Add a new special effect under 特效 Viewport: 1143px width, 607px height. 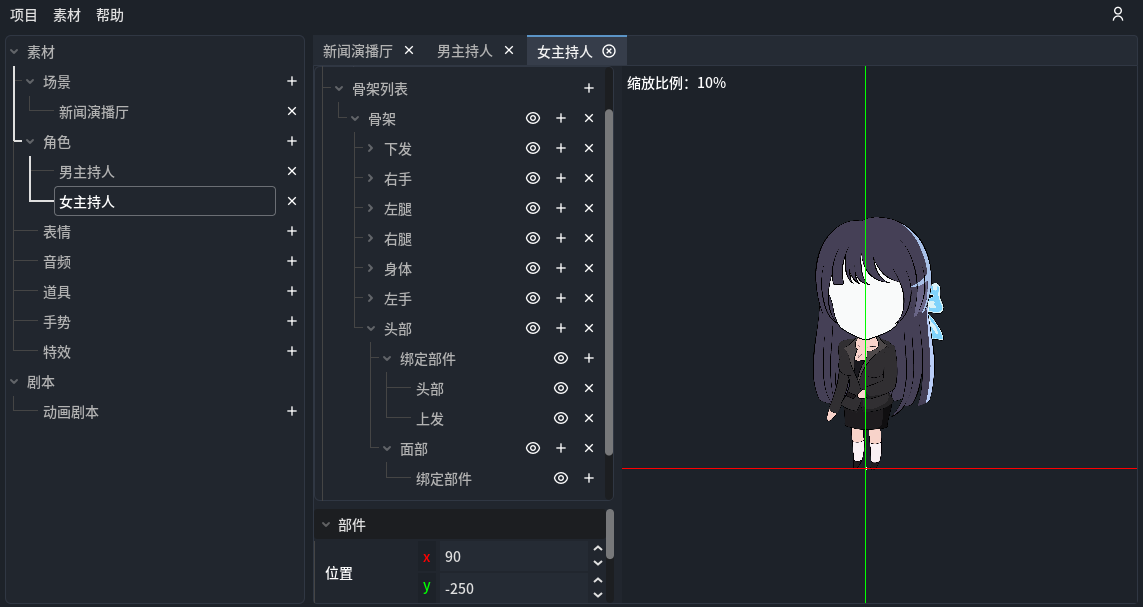click(x=291, y=351)
